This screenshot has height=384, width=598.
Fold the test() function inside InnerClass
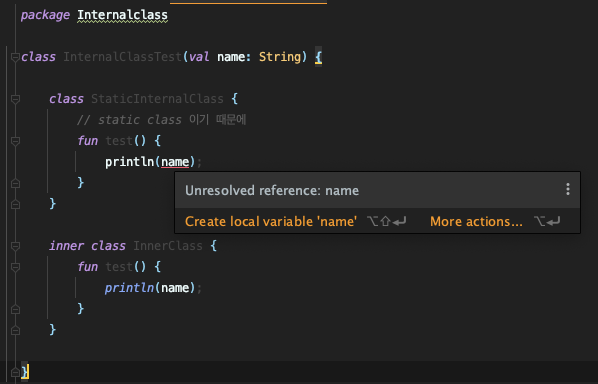tap(15, 267)
